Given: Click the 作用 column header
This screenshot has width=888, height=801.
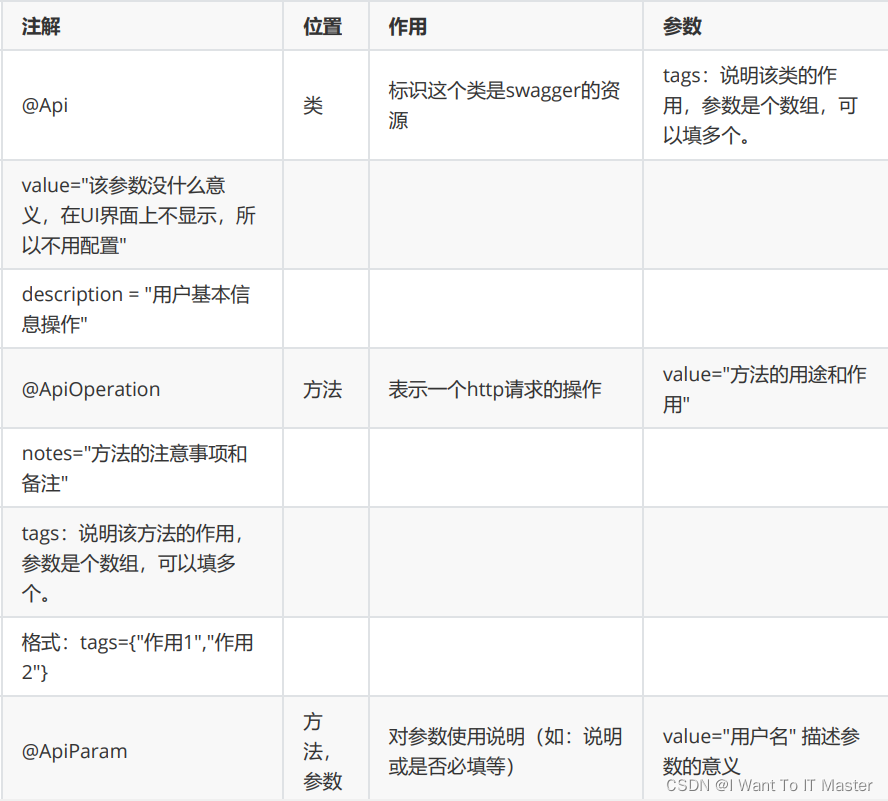Looking at the screenshot, I should (x=506, y=26).
